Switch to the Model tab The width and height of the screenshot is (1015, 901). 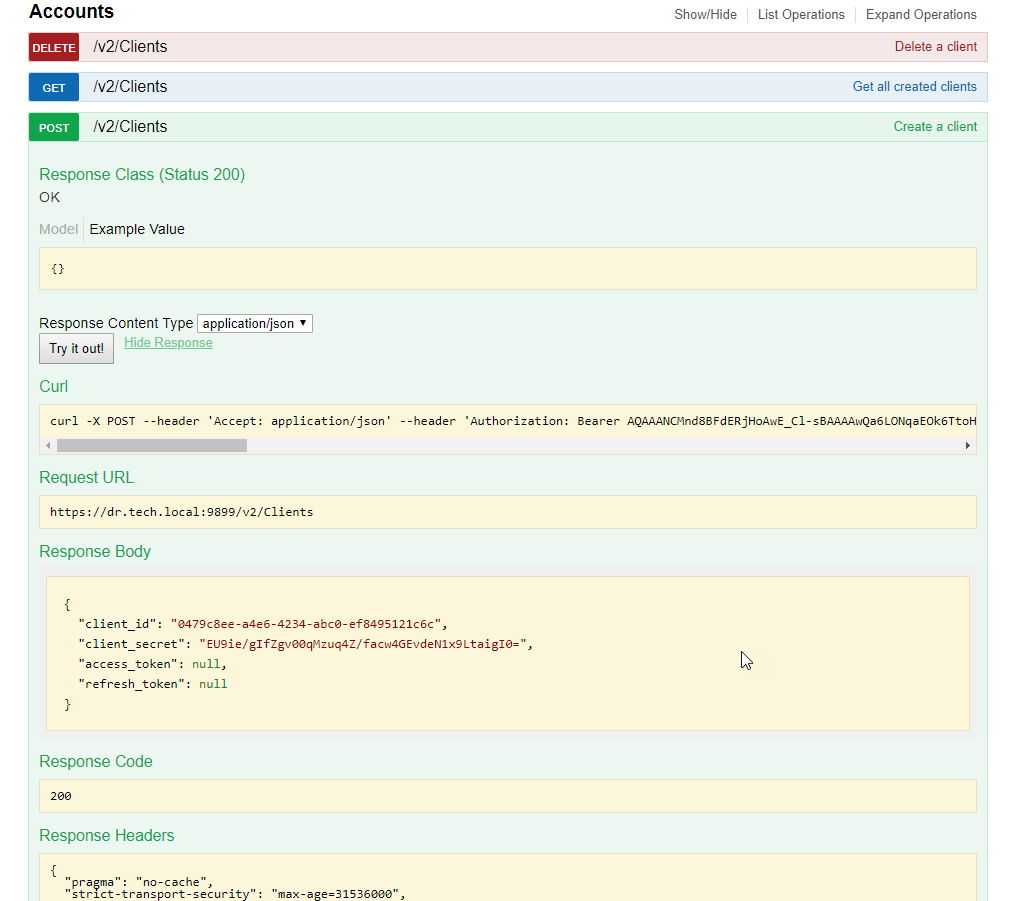point(58,229)
